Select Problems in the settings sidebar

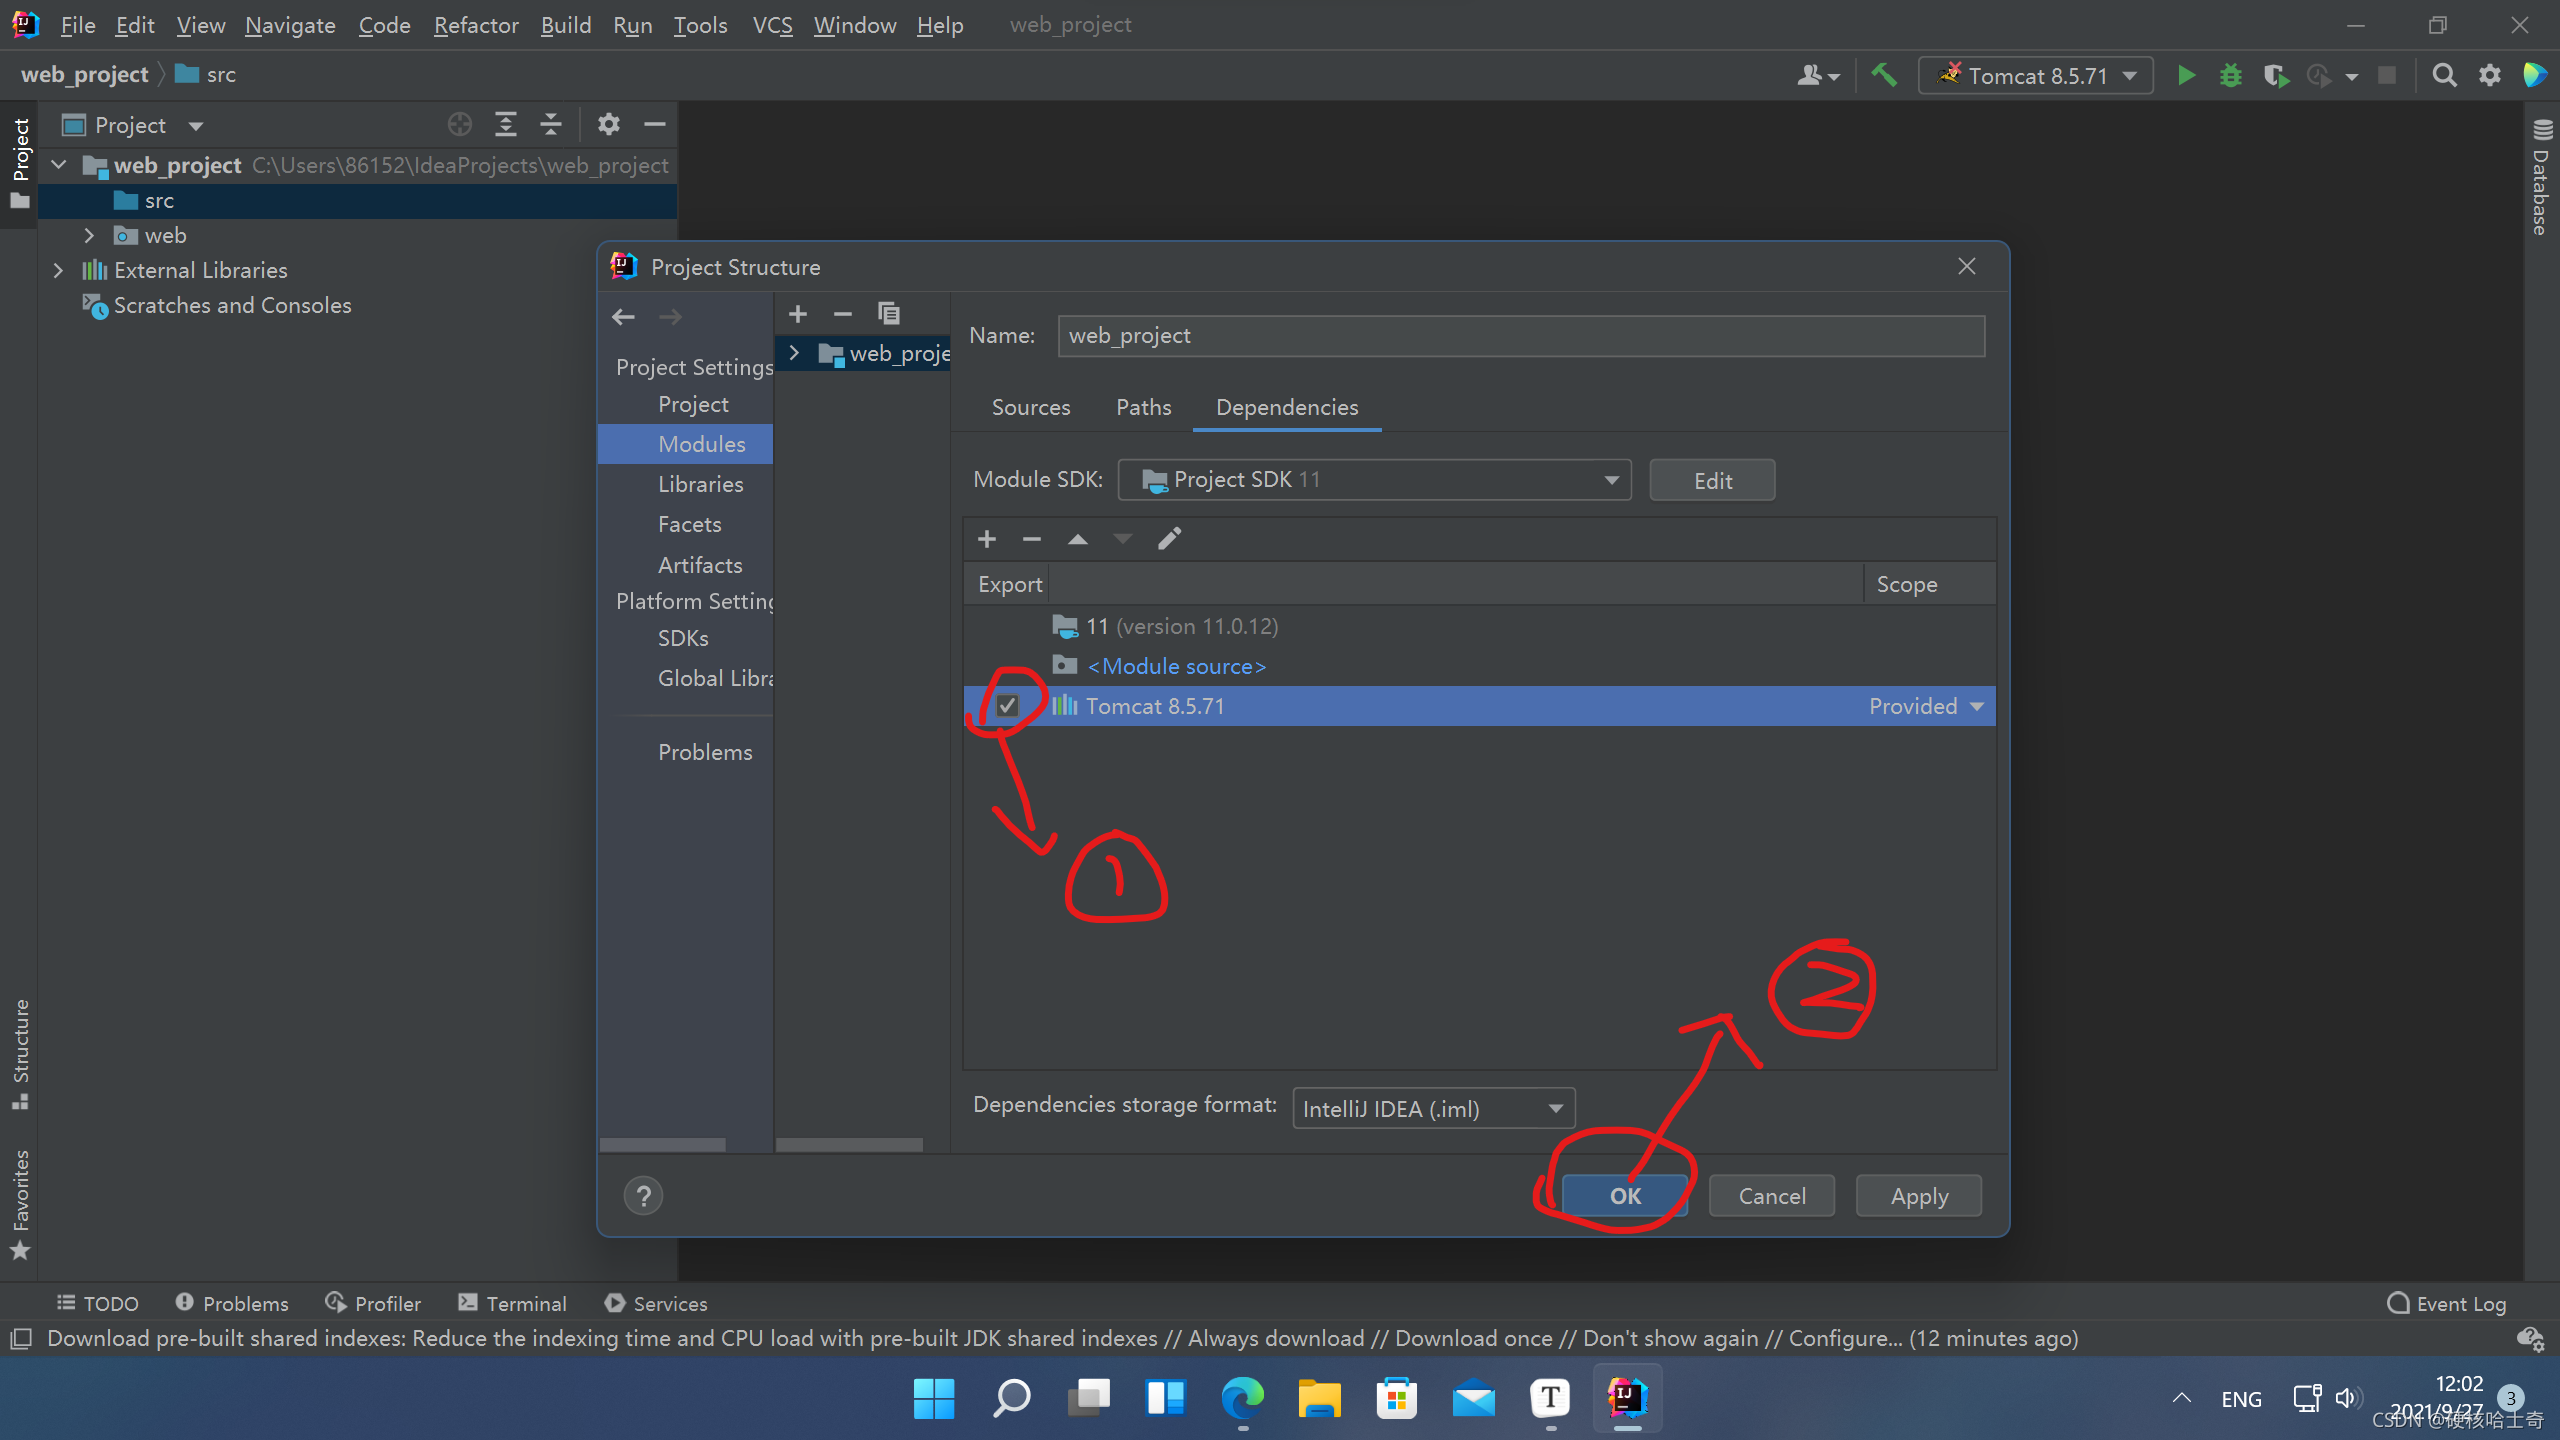705,752
